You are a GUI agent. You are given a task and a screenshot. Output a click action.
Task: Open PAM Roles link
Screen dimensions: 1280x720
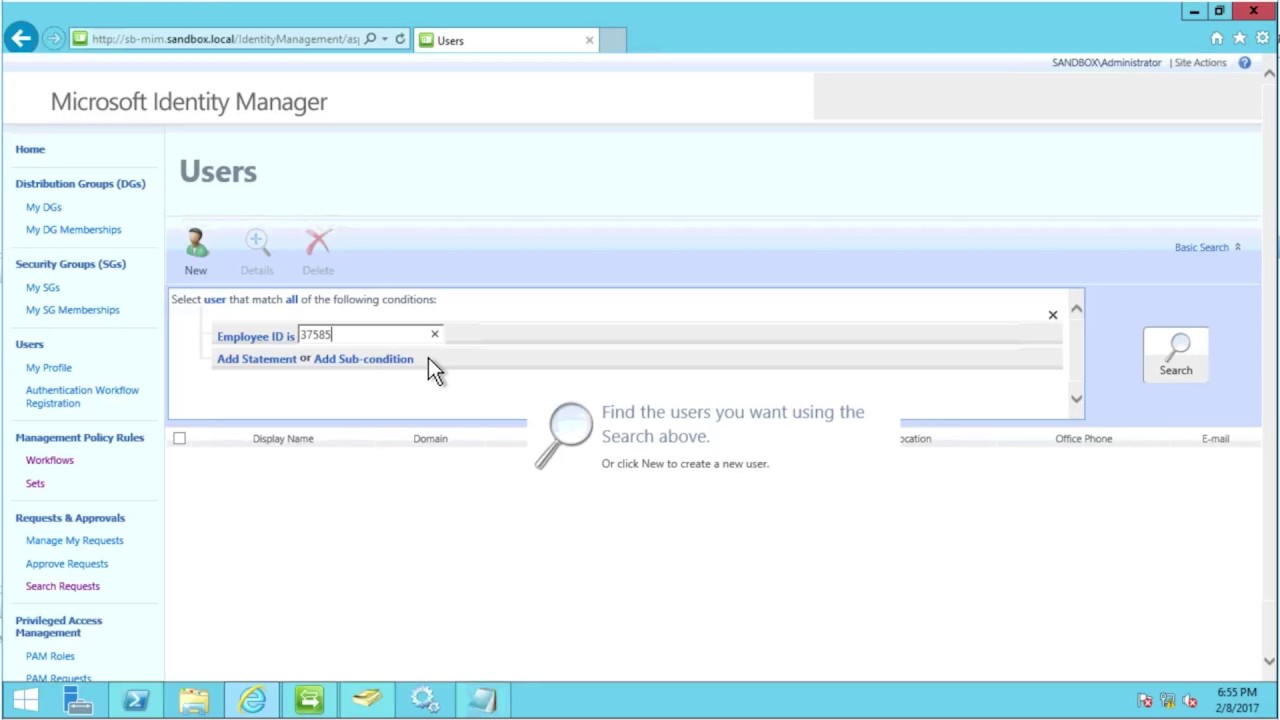50,656
